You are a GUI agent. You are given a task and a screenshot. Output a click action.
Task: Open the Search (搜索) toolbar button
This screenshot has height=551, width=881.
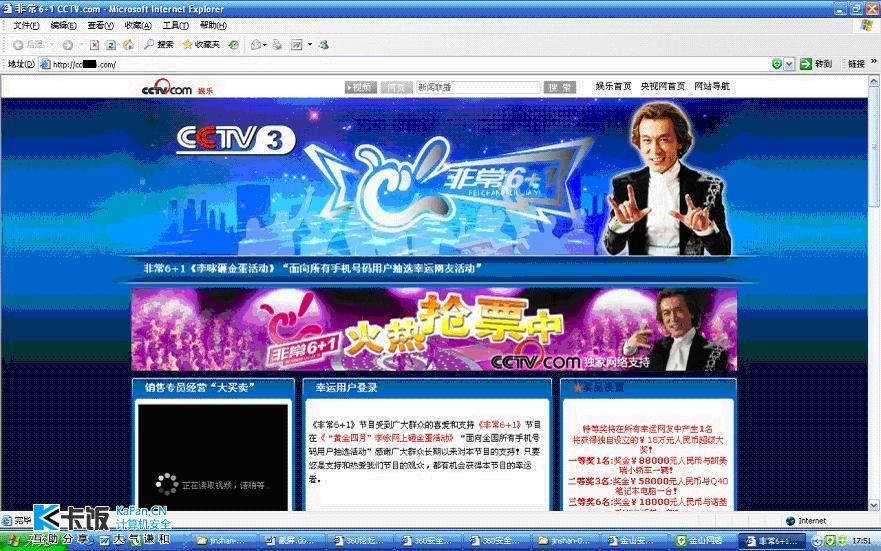coord(158,44)
